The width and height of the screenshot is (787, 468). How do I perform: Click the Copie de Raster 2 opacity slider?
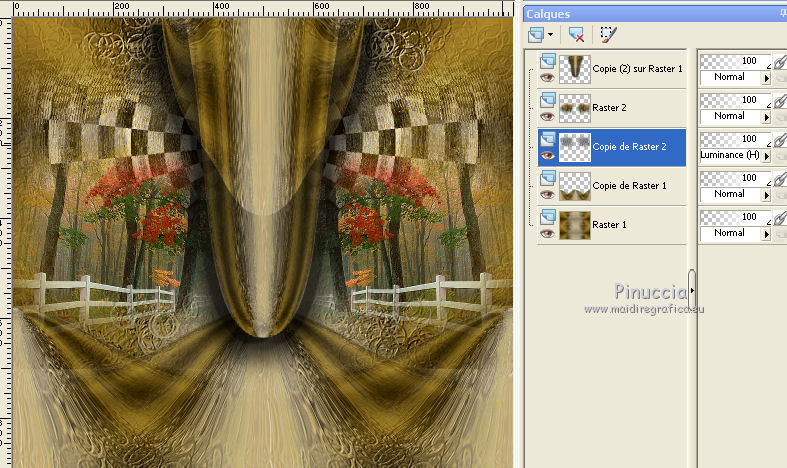(x=735, y=139)
